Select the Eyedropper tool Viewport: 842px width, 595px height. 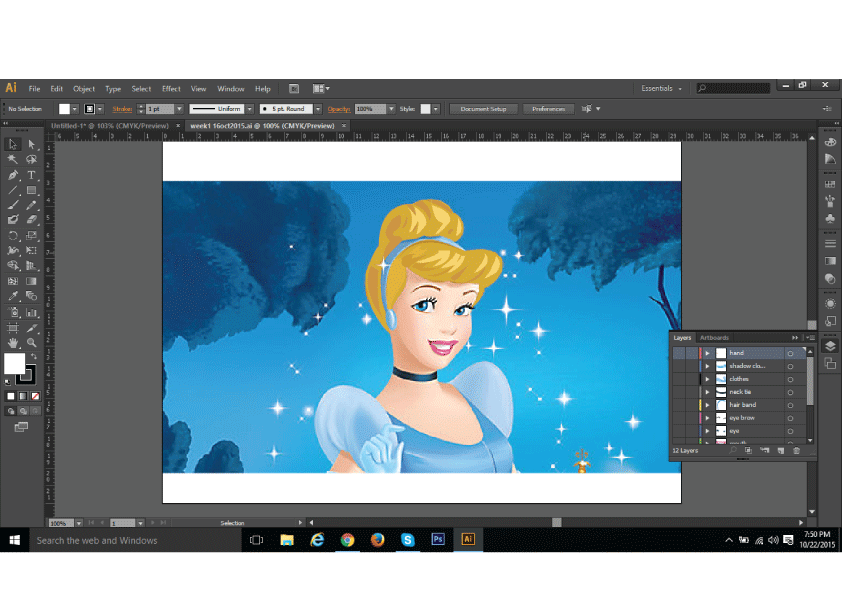coord(13,296)
